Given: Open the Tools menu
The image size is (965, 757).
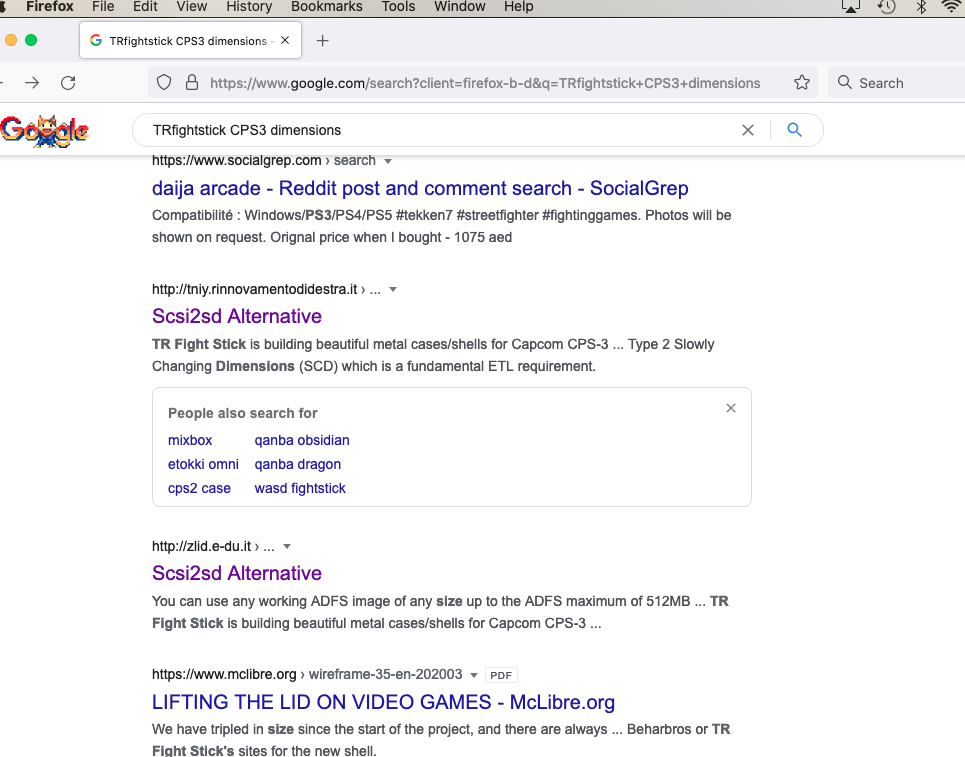Looking at the screenshot, I should [x=398, y=7].
